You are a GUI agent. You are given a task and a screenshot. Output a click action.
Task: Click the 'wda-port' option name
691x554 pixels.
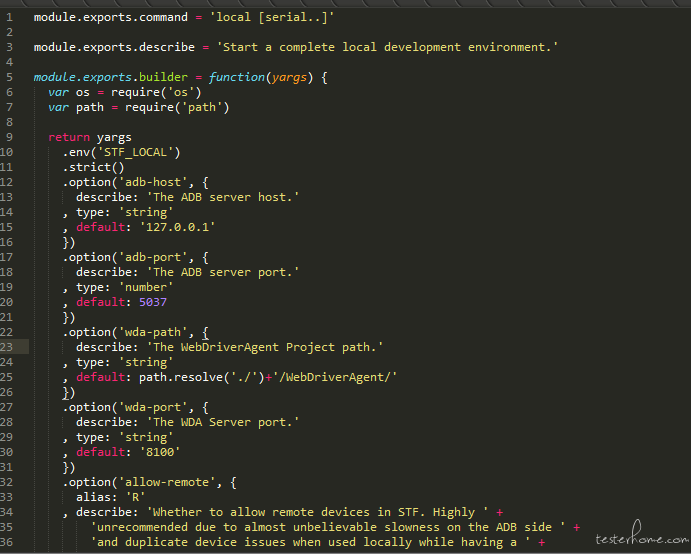(153, 407)
